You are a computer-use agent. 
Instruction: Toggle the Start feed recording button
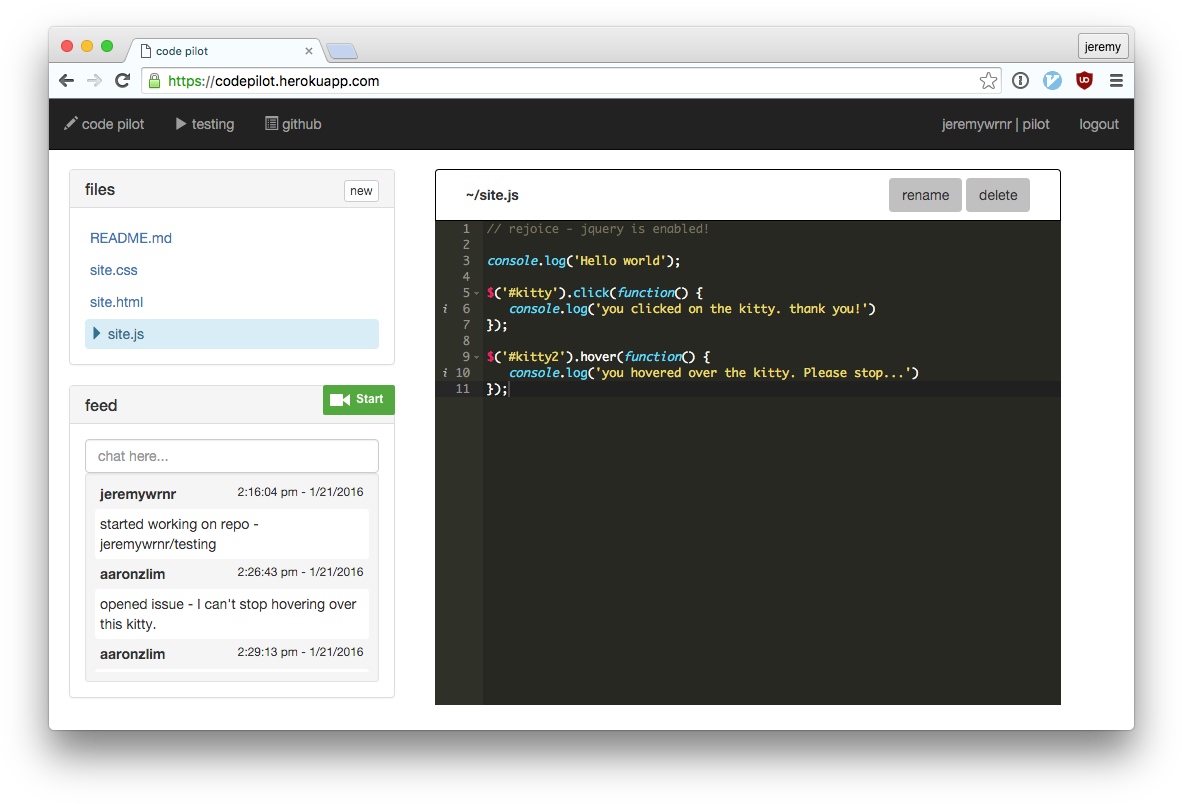[358, 399]
